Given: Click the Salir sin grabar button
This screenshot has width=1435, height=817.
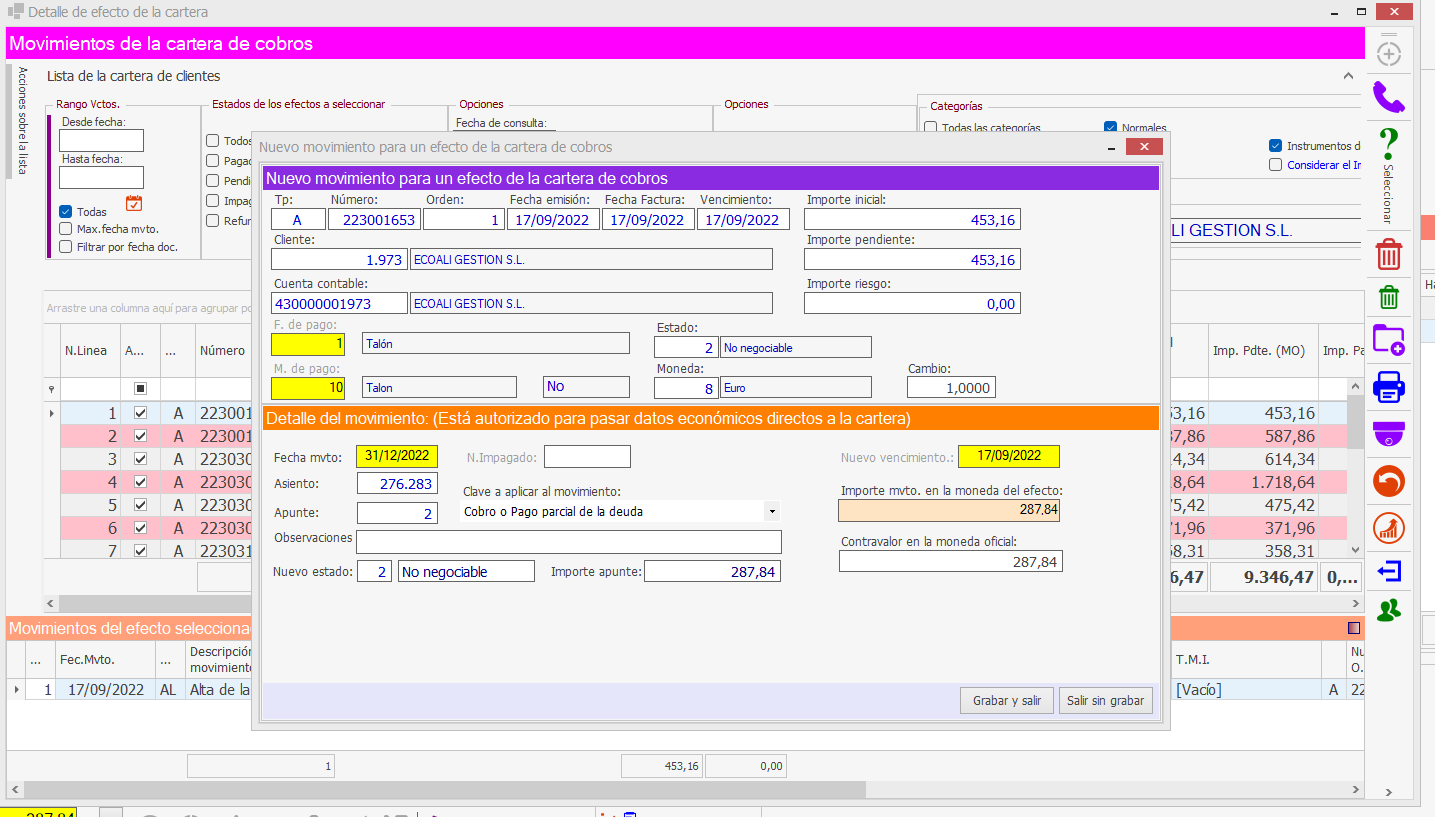Looking at the screenshot, I should click(1105, 701).
